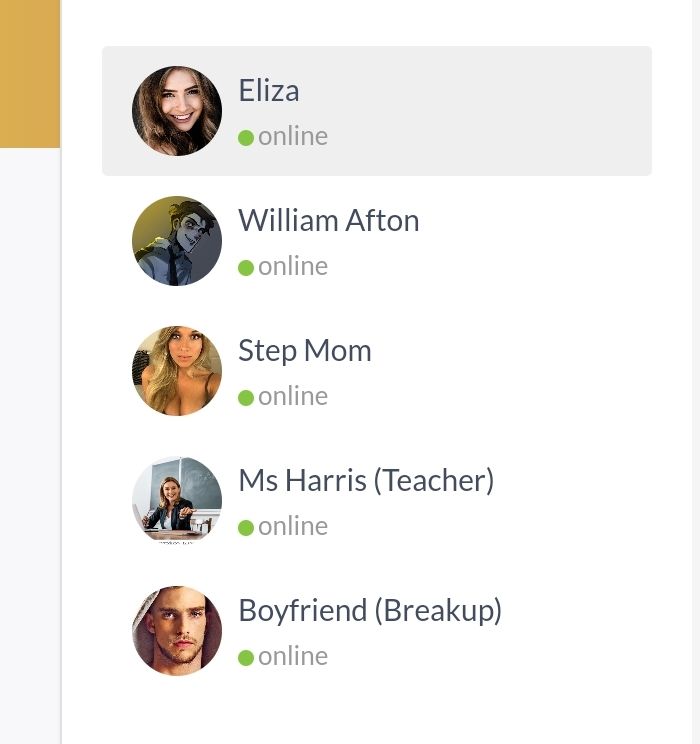Click the "online" label under William Afton

293,267
